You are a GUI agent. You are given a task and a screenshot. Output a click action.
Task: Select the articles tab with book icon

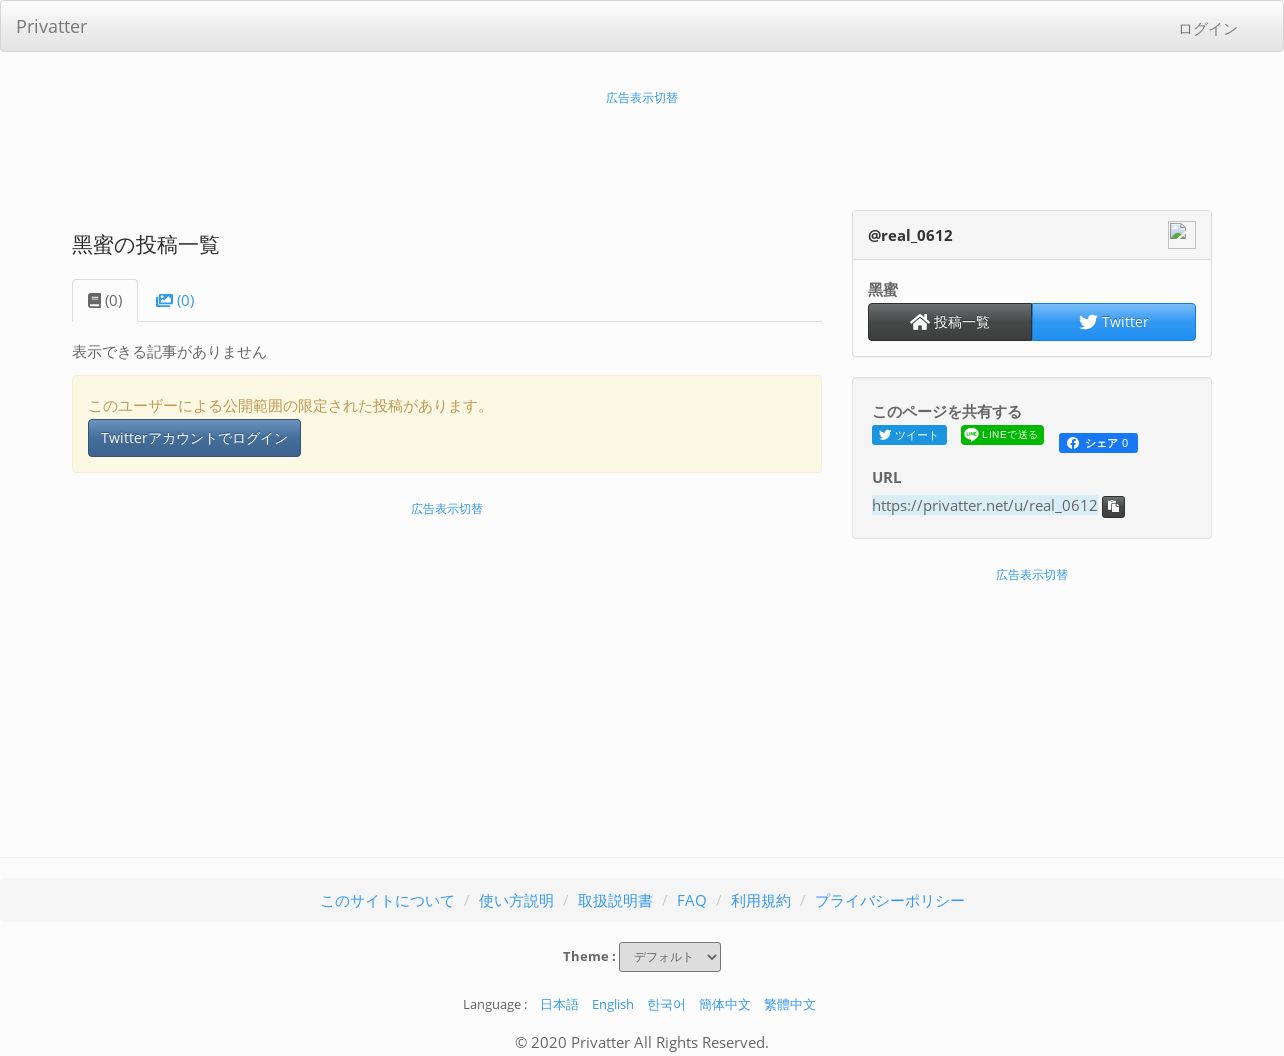coord(105,300)
